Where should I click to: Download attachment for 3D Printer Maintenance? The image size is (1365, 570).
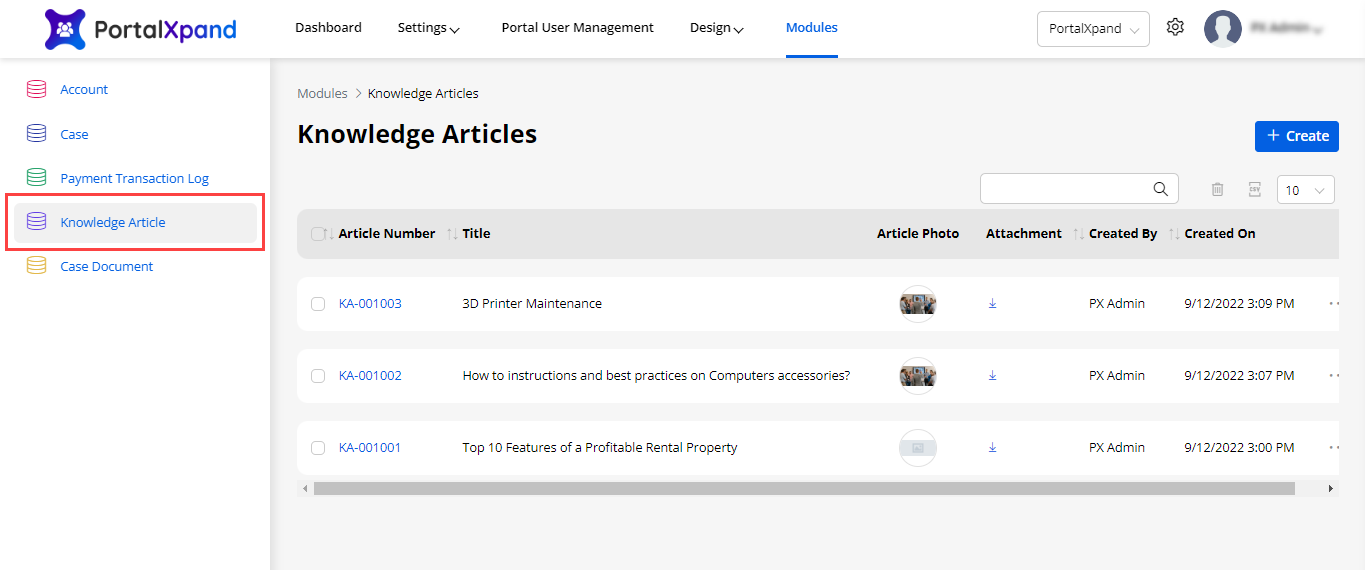[992, 304]
